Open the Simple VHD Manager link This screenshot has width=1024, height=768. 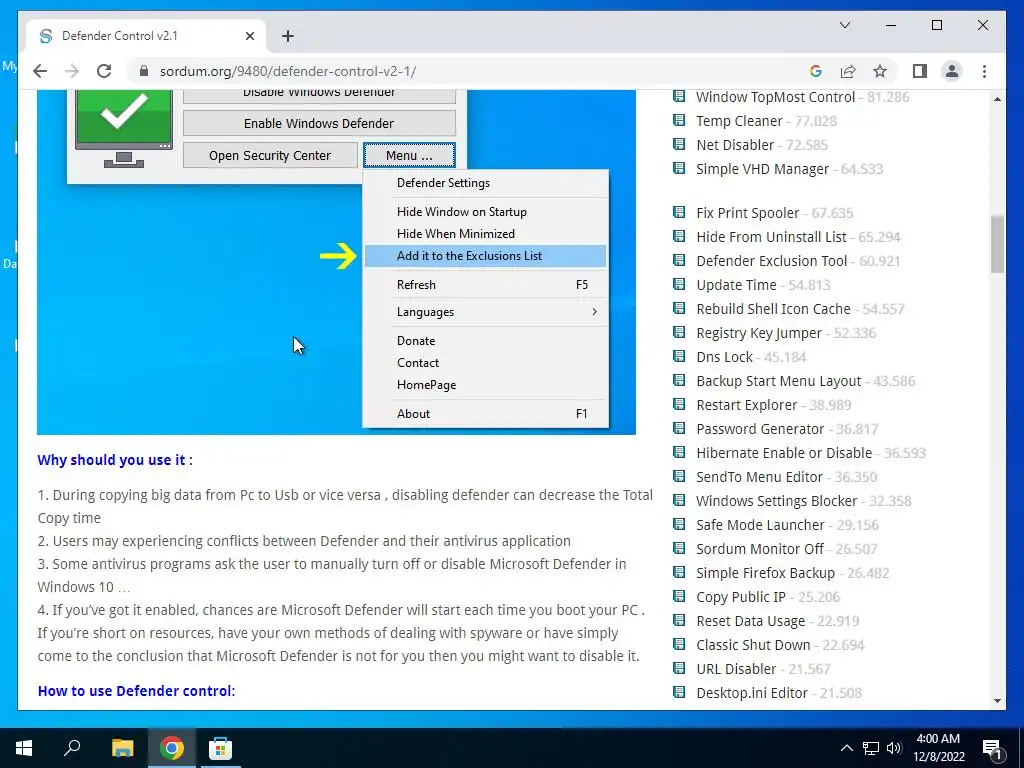[762, 169]
